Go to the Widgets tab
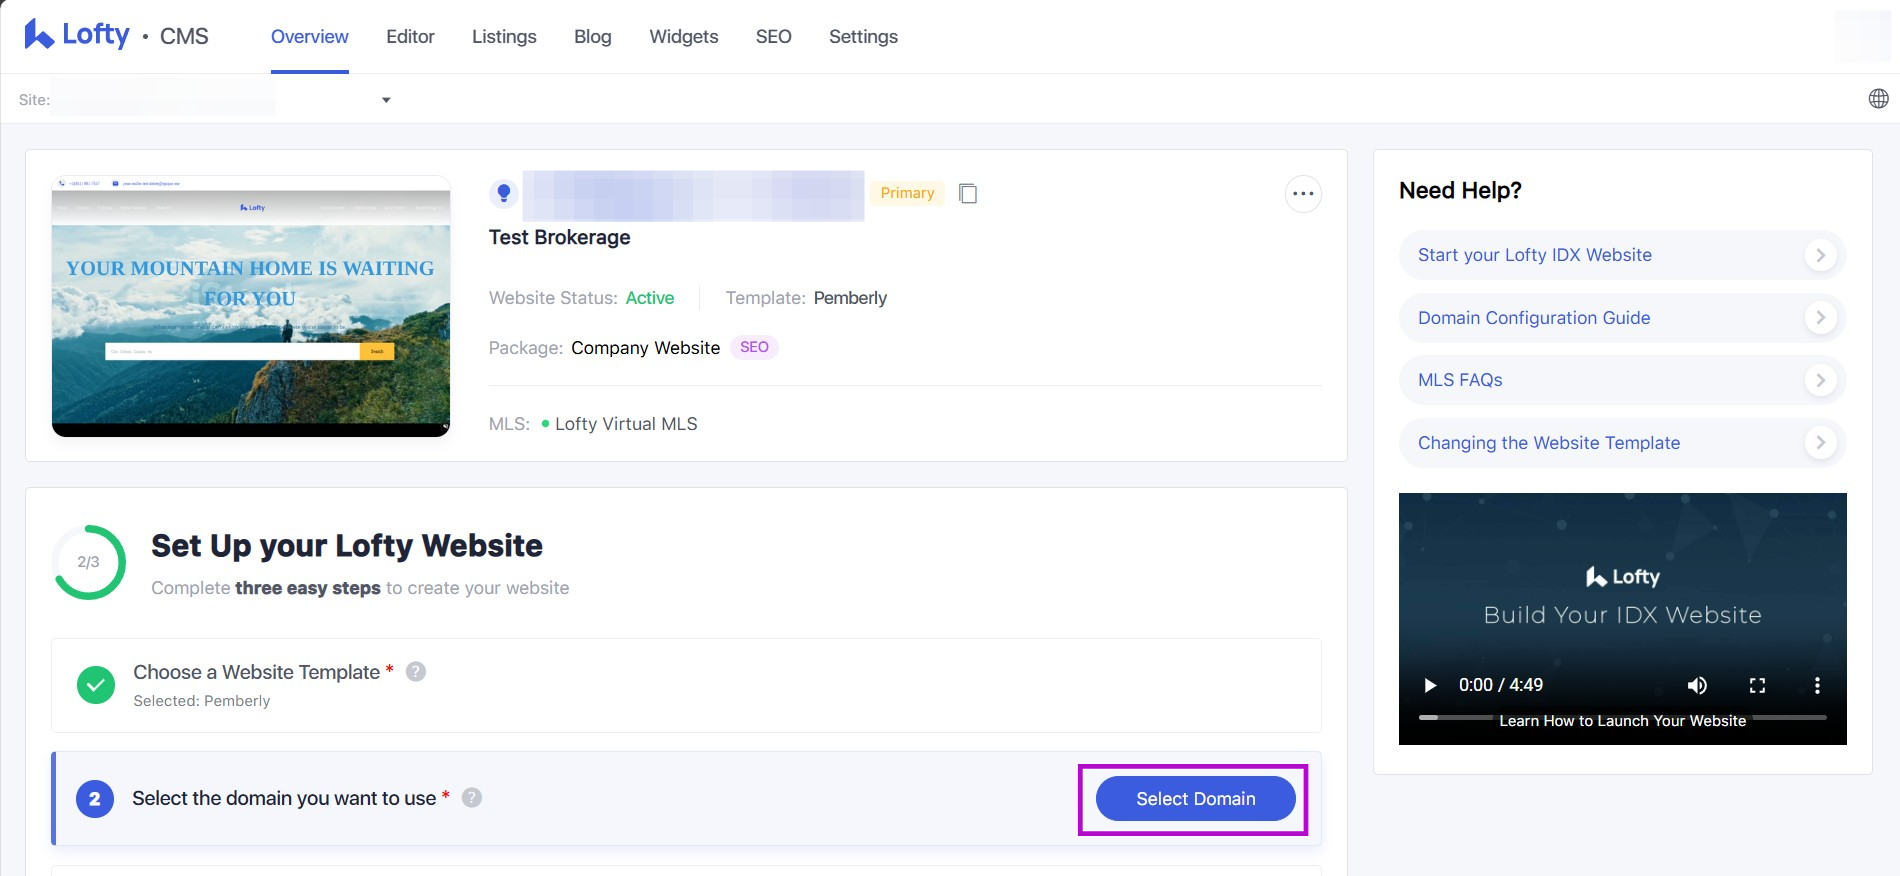The height and width of the screenshot is (876, 1900). (x=683, y=37)
